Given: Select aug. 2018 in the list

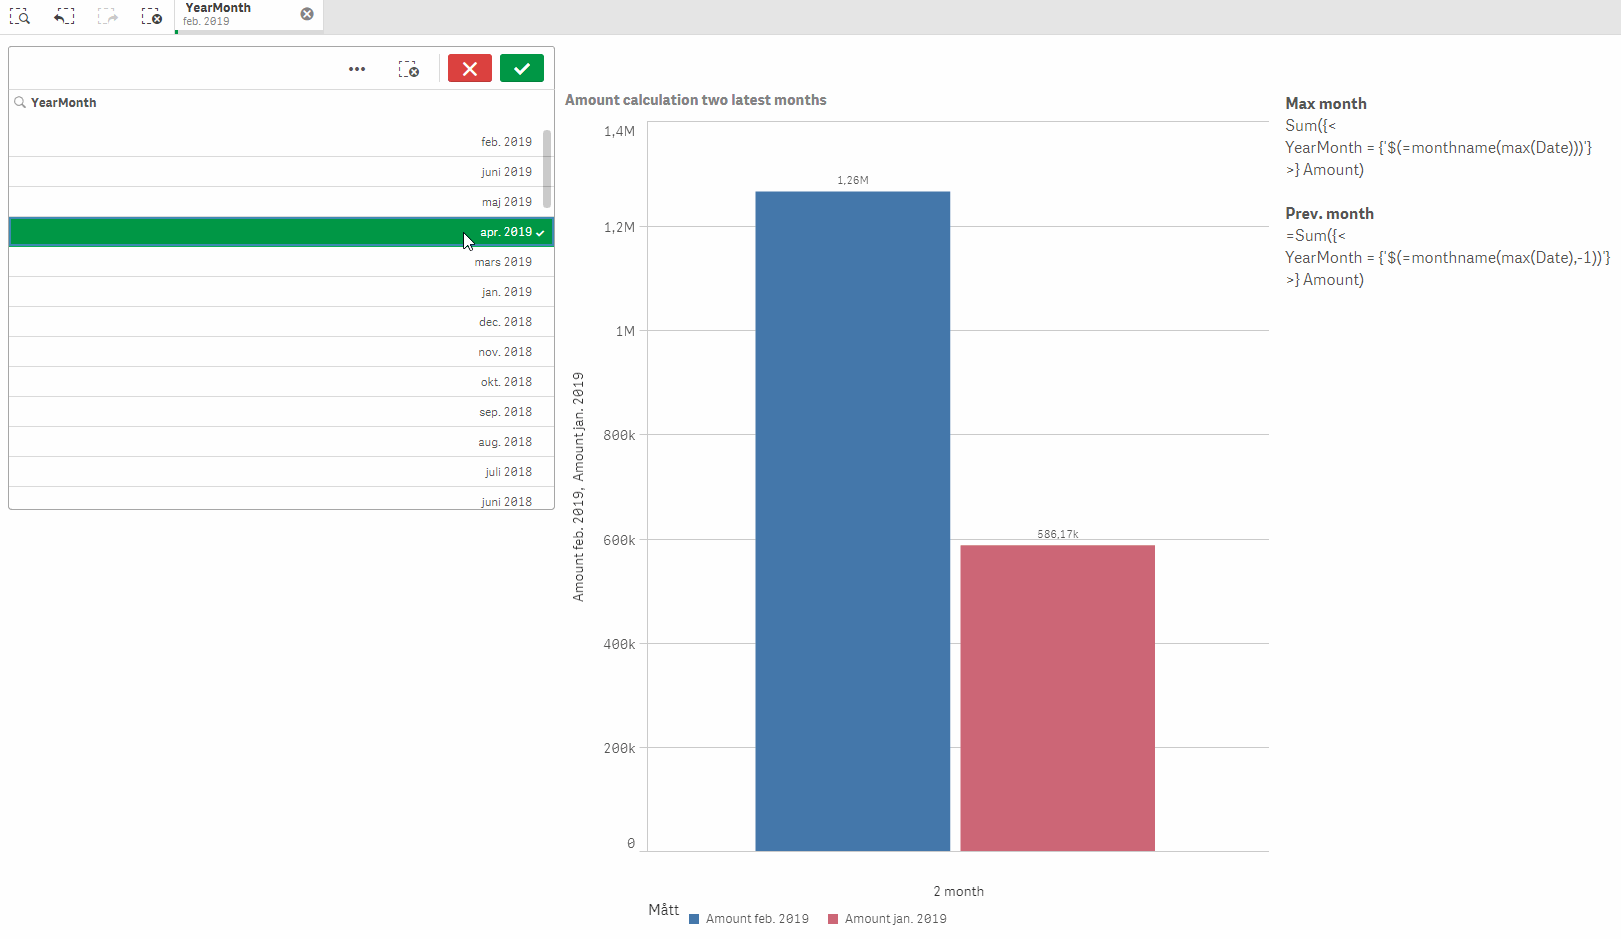Looking at the screenshot, I should pyautogui.click(x=281, y=442).
